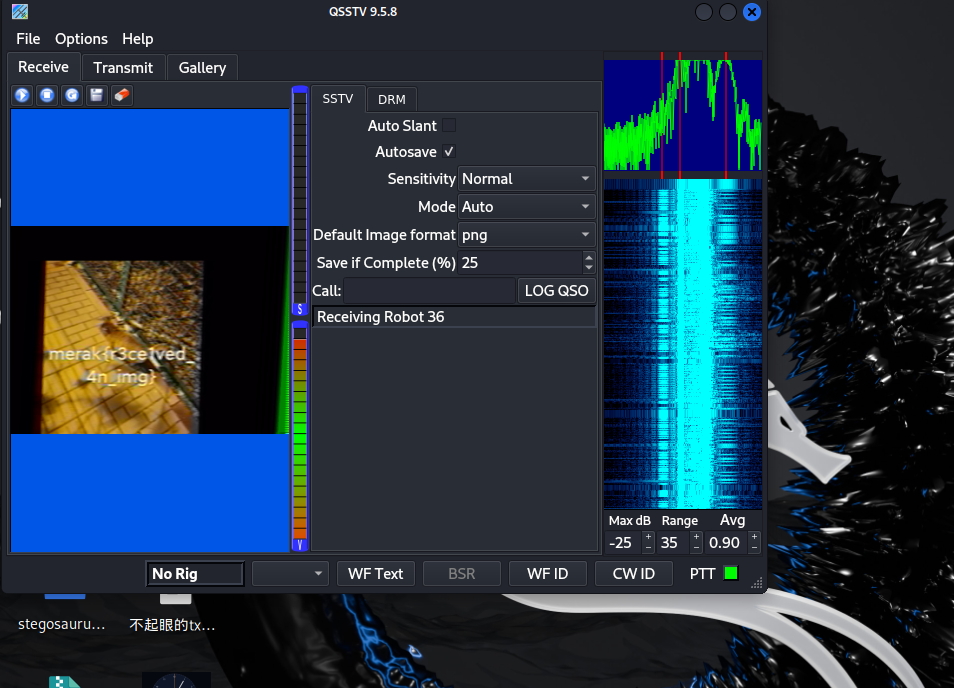Increase the Max dB value
This screenshot has height=688, width=954.
(x=649, y=537)
